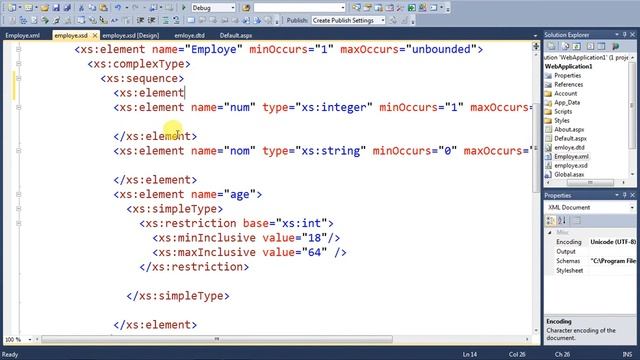Switch to the Default.aspx tab

point(236,36)
